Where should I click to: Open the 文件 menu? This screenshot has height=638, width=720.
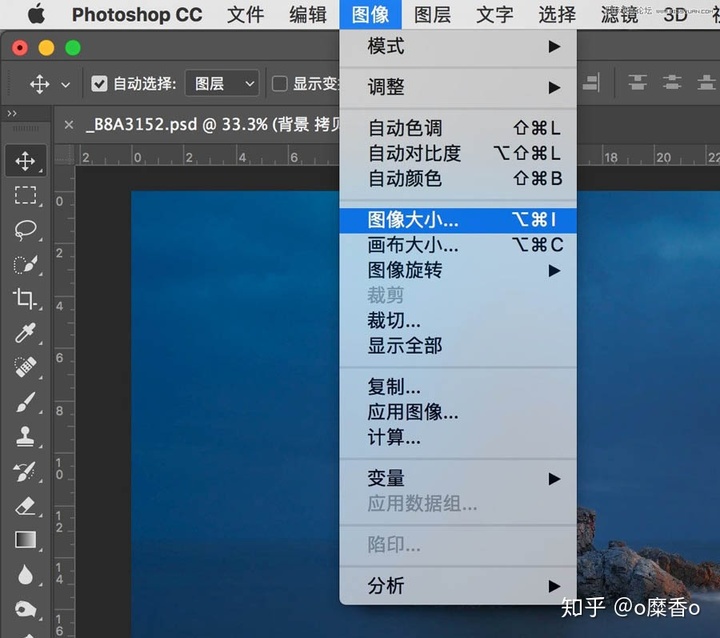[246, 15]
